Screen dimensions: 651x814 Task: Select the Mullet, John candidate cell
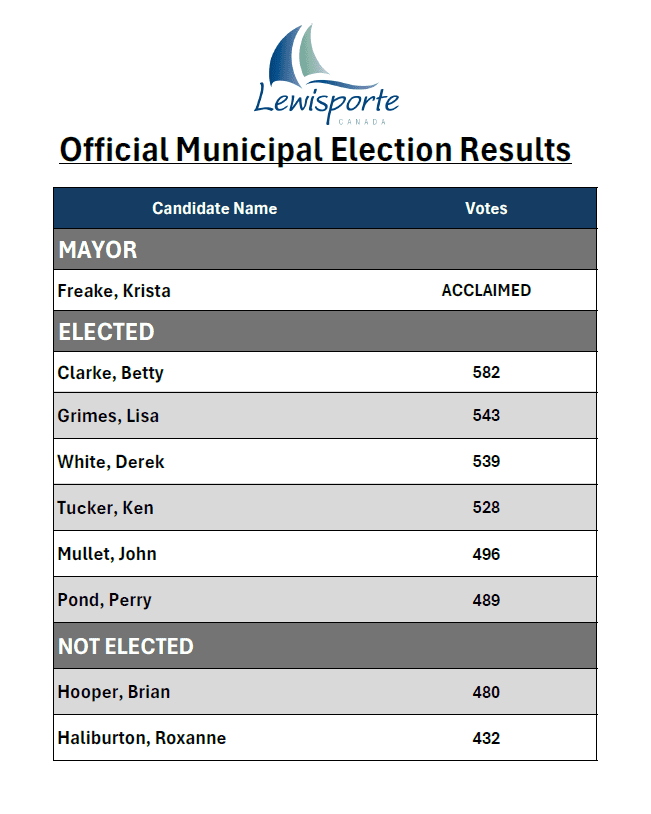coord(107,554)
